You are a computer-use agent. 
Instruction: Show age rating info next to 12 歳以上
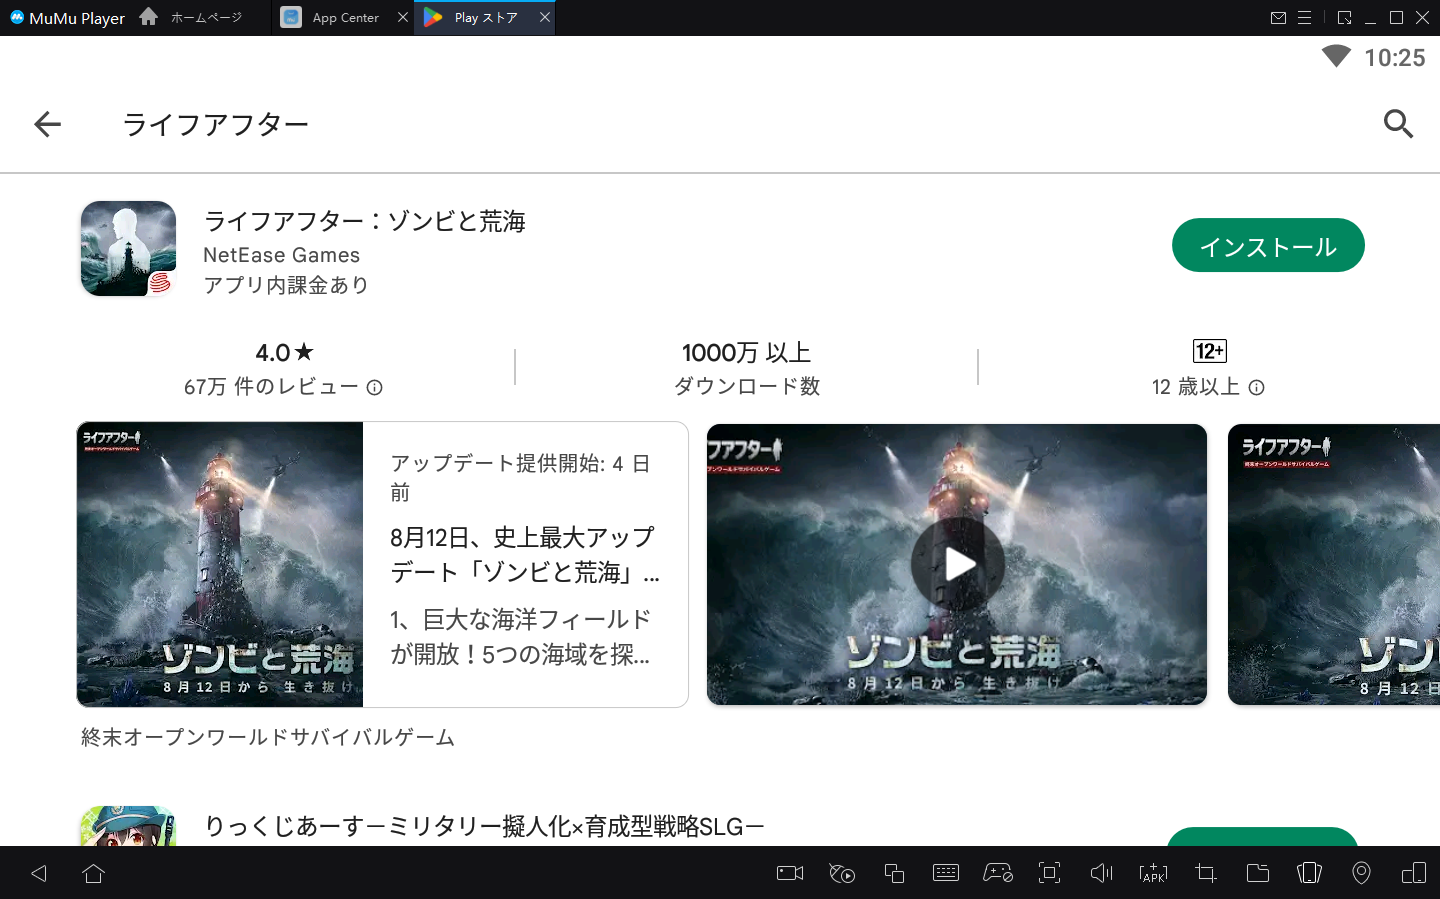click(x=1257, y=387)
